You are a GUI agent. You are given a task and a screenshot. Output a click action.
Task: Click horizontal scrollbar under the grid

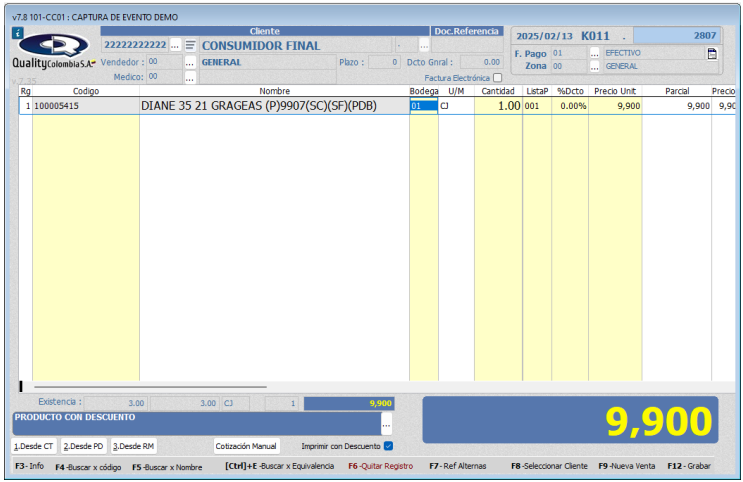150,387
